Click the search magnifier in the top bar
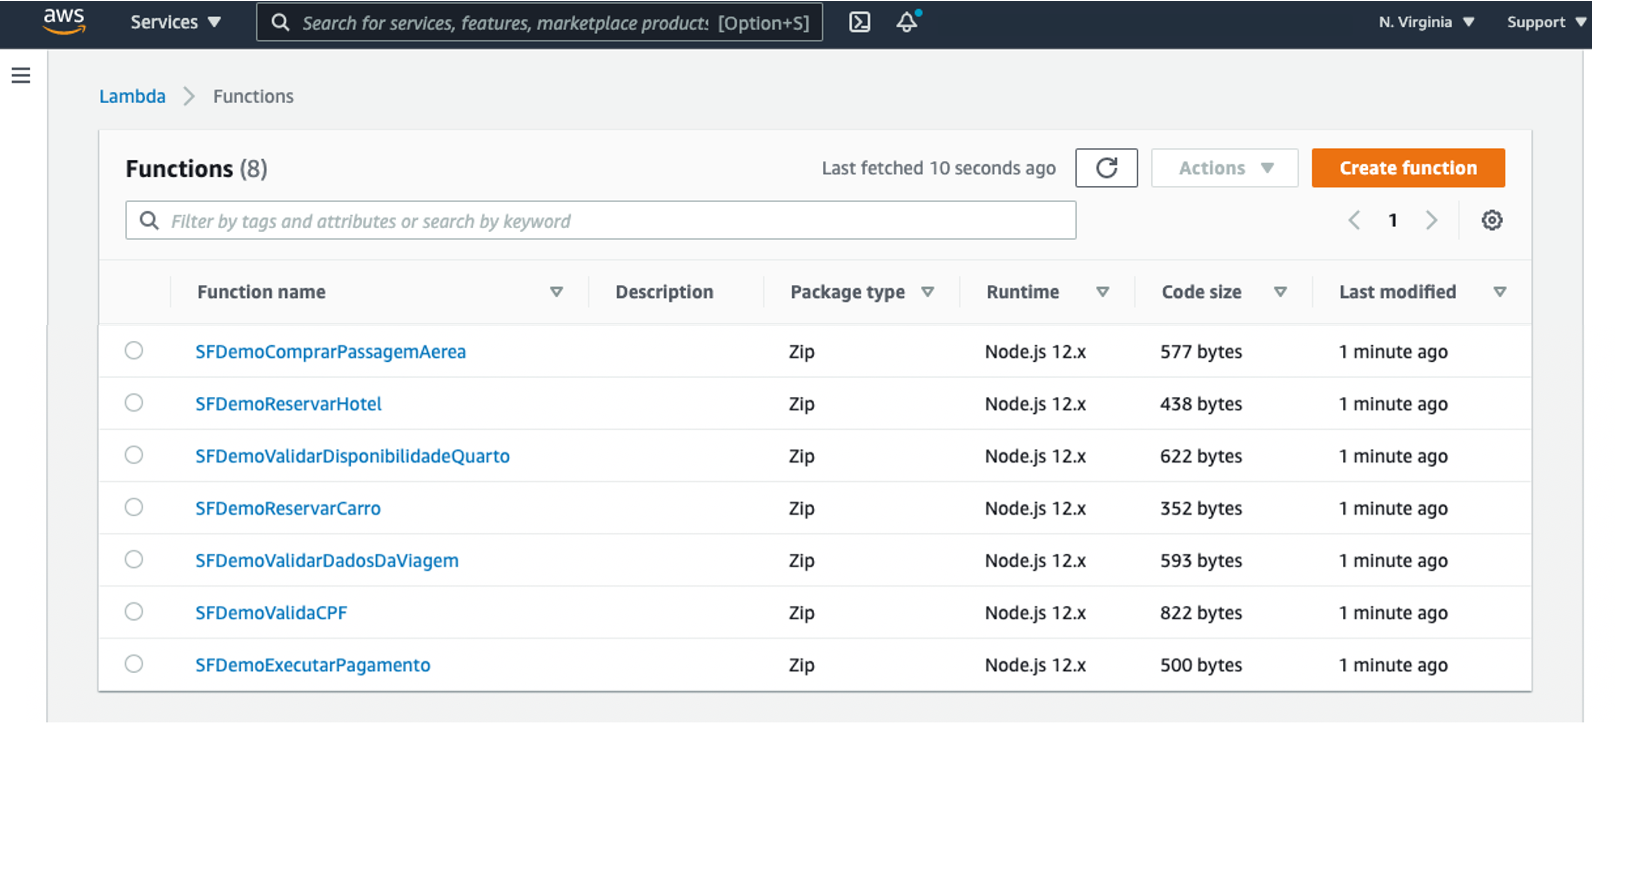The width and height of the screenshot is (1642, 876). tap(281, 22)
